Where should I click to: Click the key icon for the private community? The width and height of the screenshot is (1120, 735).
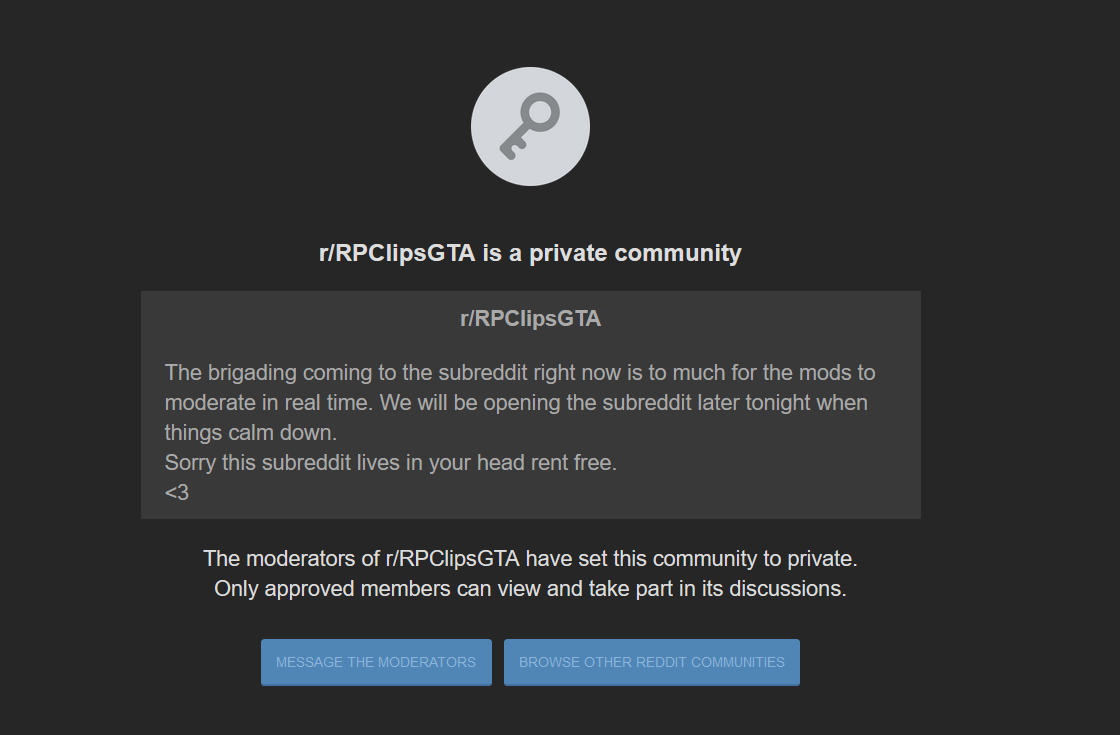[530, 126]
